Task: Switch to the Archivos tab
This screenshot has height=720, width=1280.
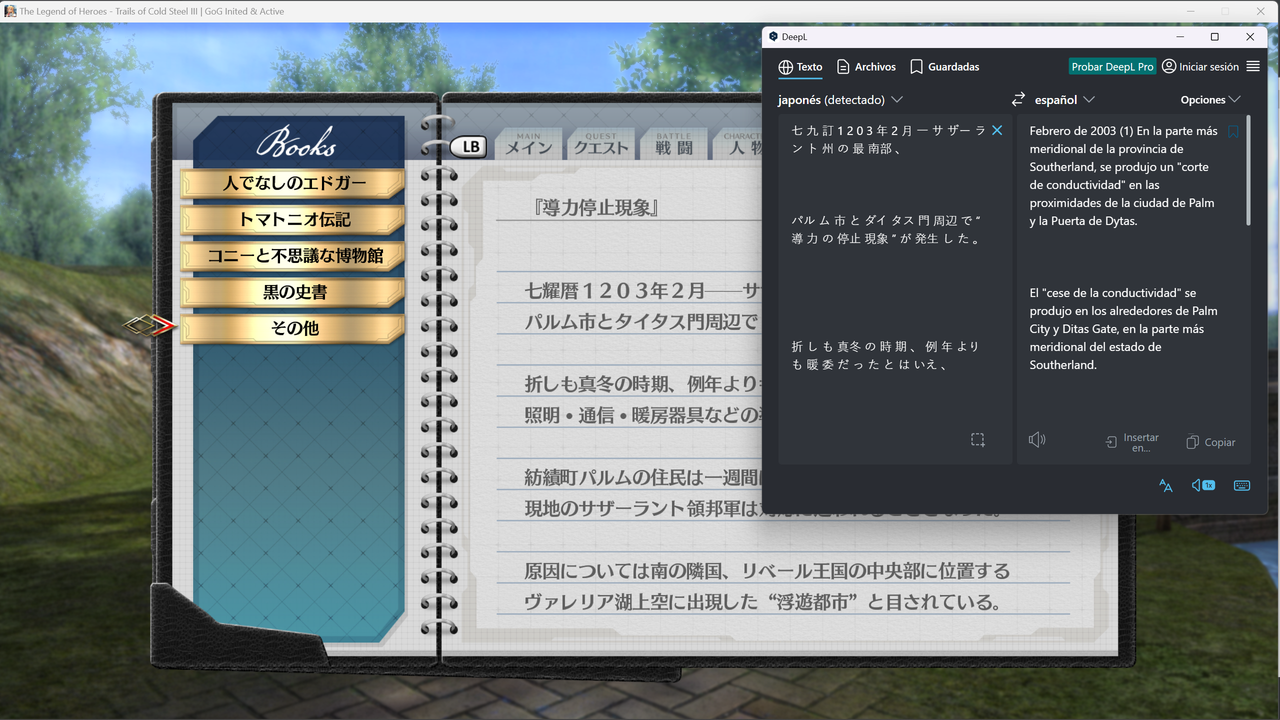Action: [866, 67]
